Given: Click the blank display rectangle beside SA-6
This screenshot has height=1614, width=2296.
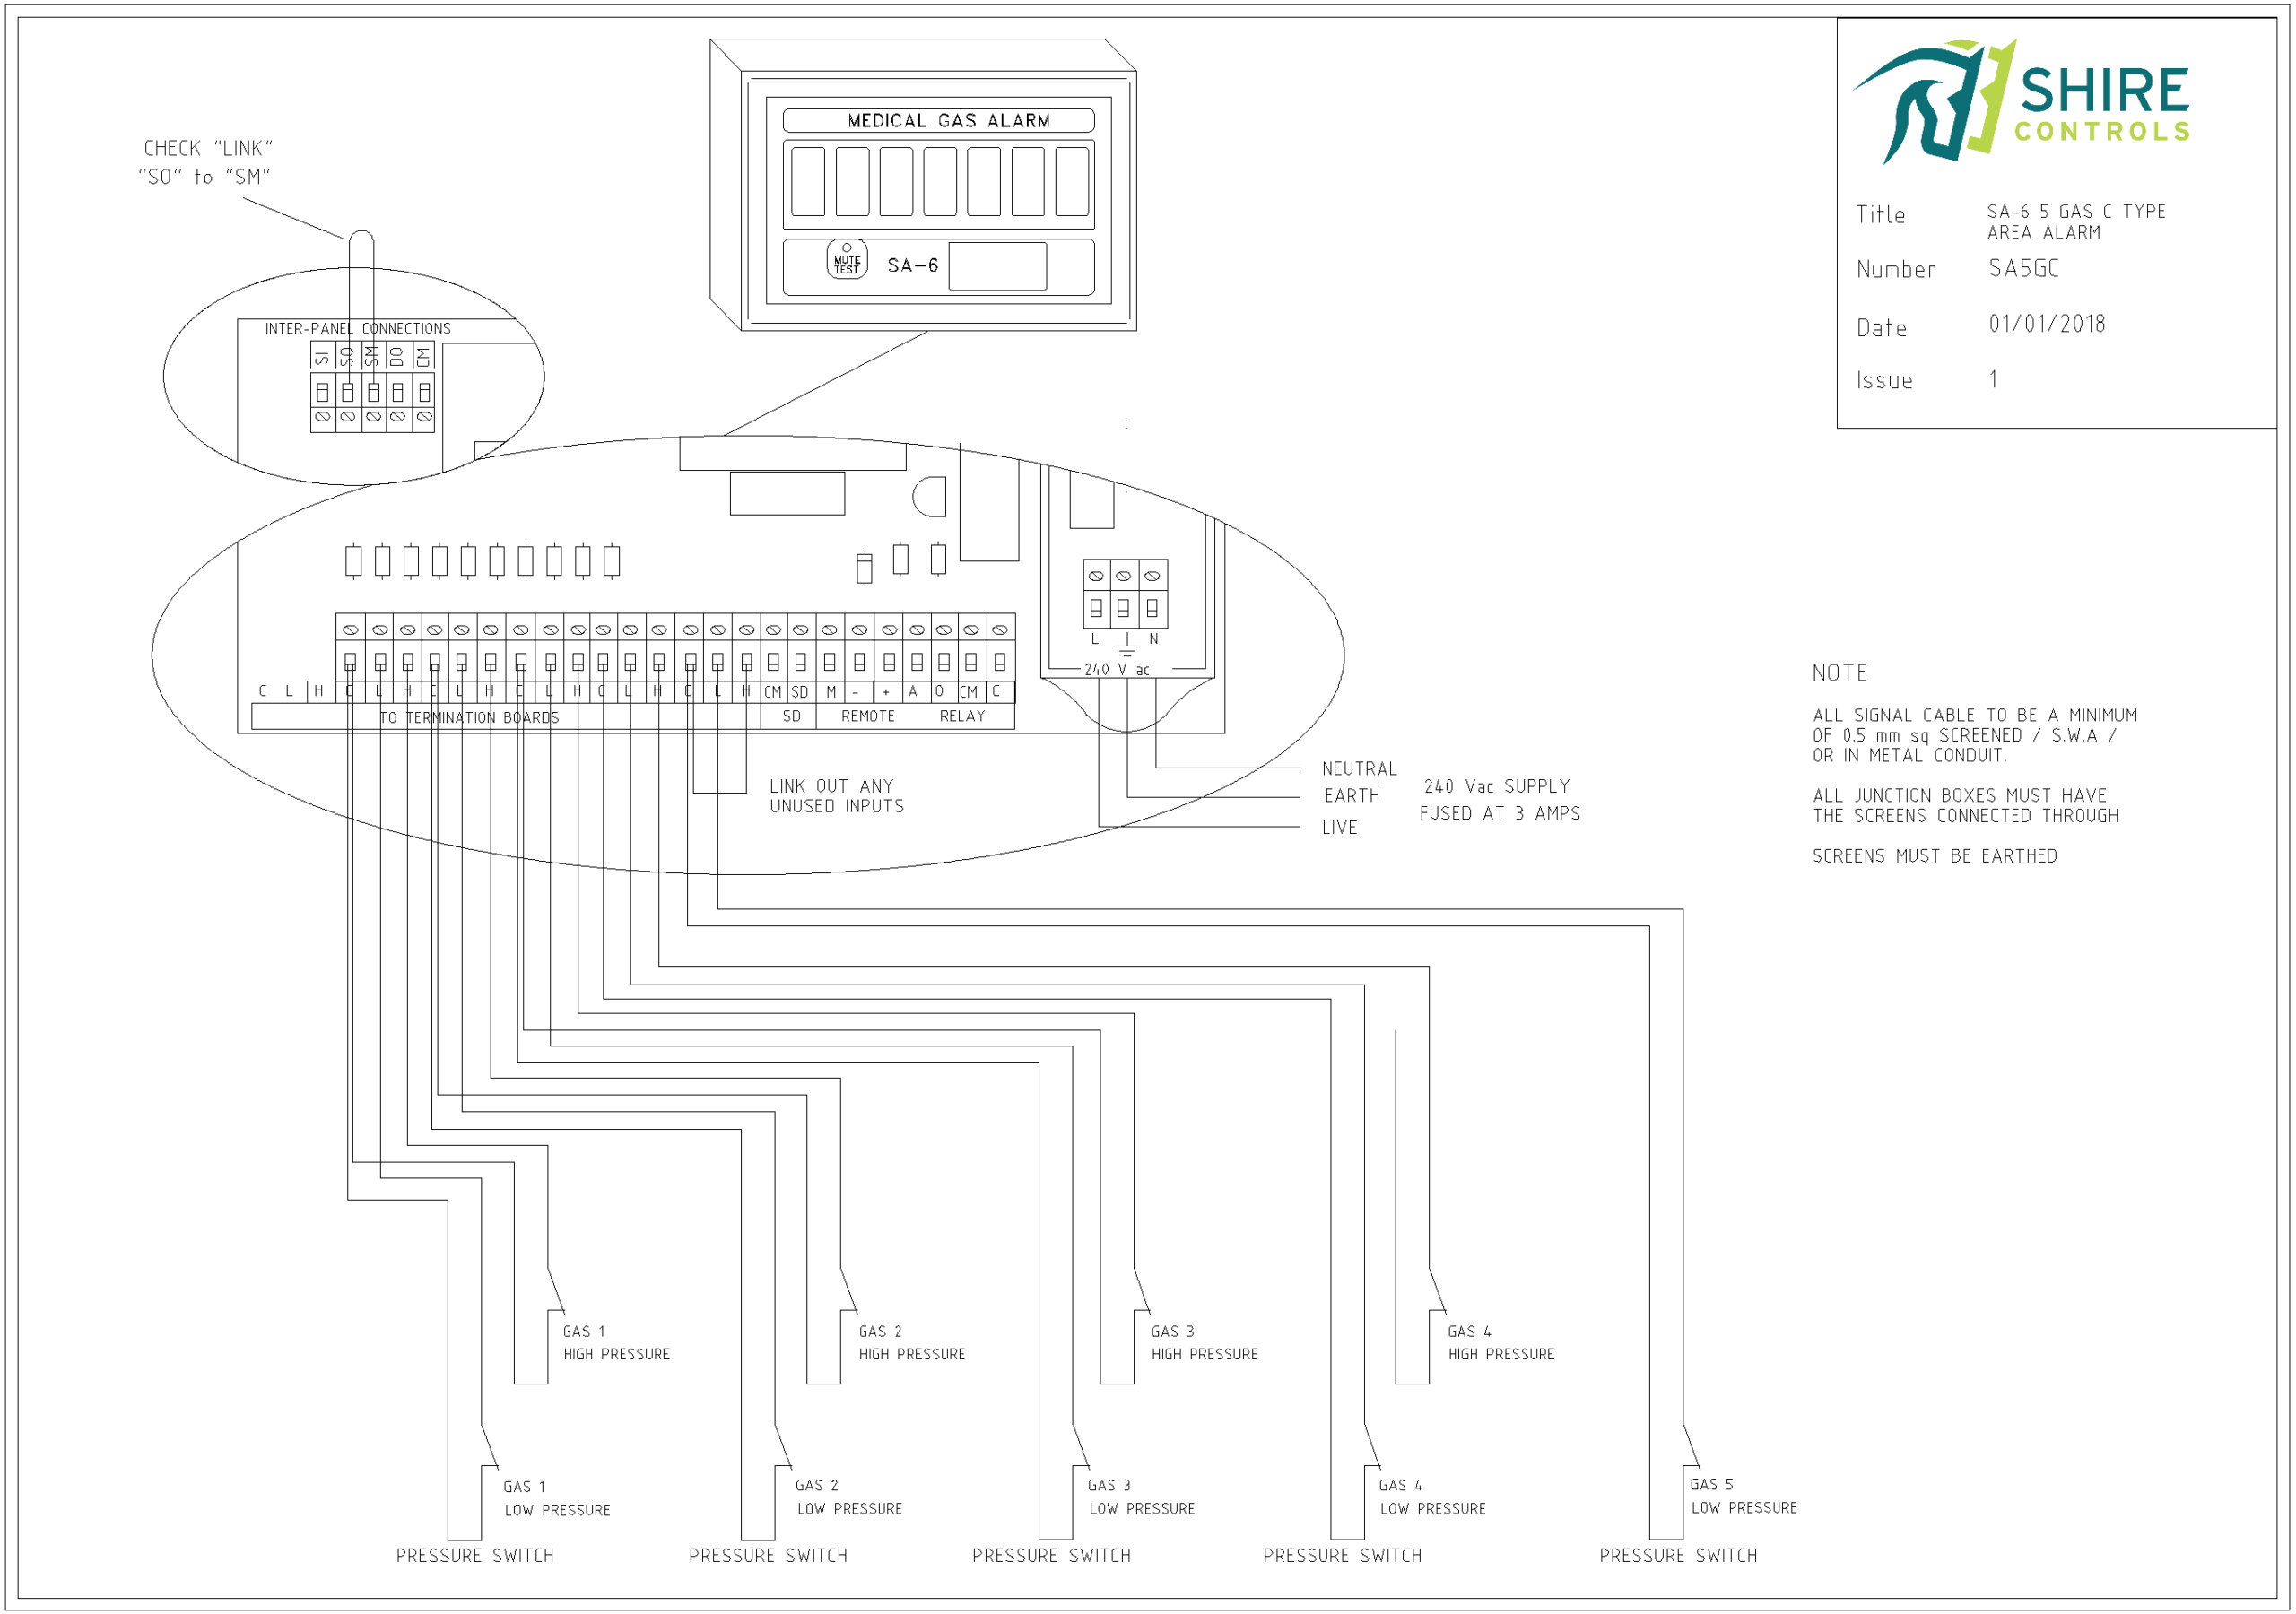Looking at the screenshot, I should [997, 266].
